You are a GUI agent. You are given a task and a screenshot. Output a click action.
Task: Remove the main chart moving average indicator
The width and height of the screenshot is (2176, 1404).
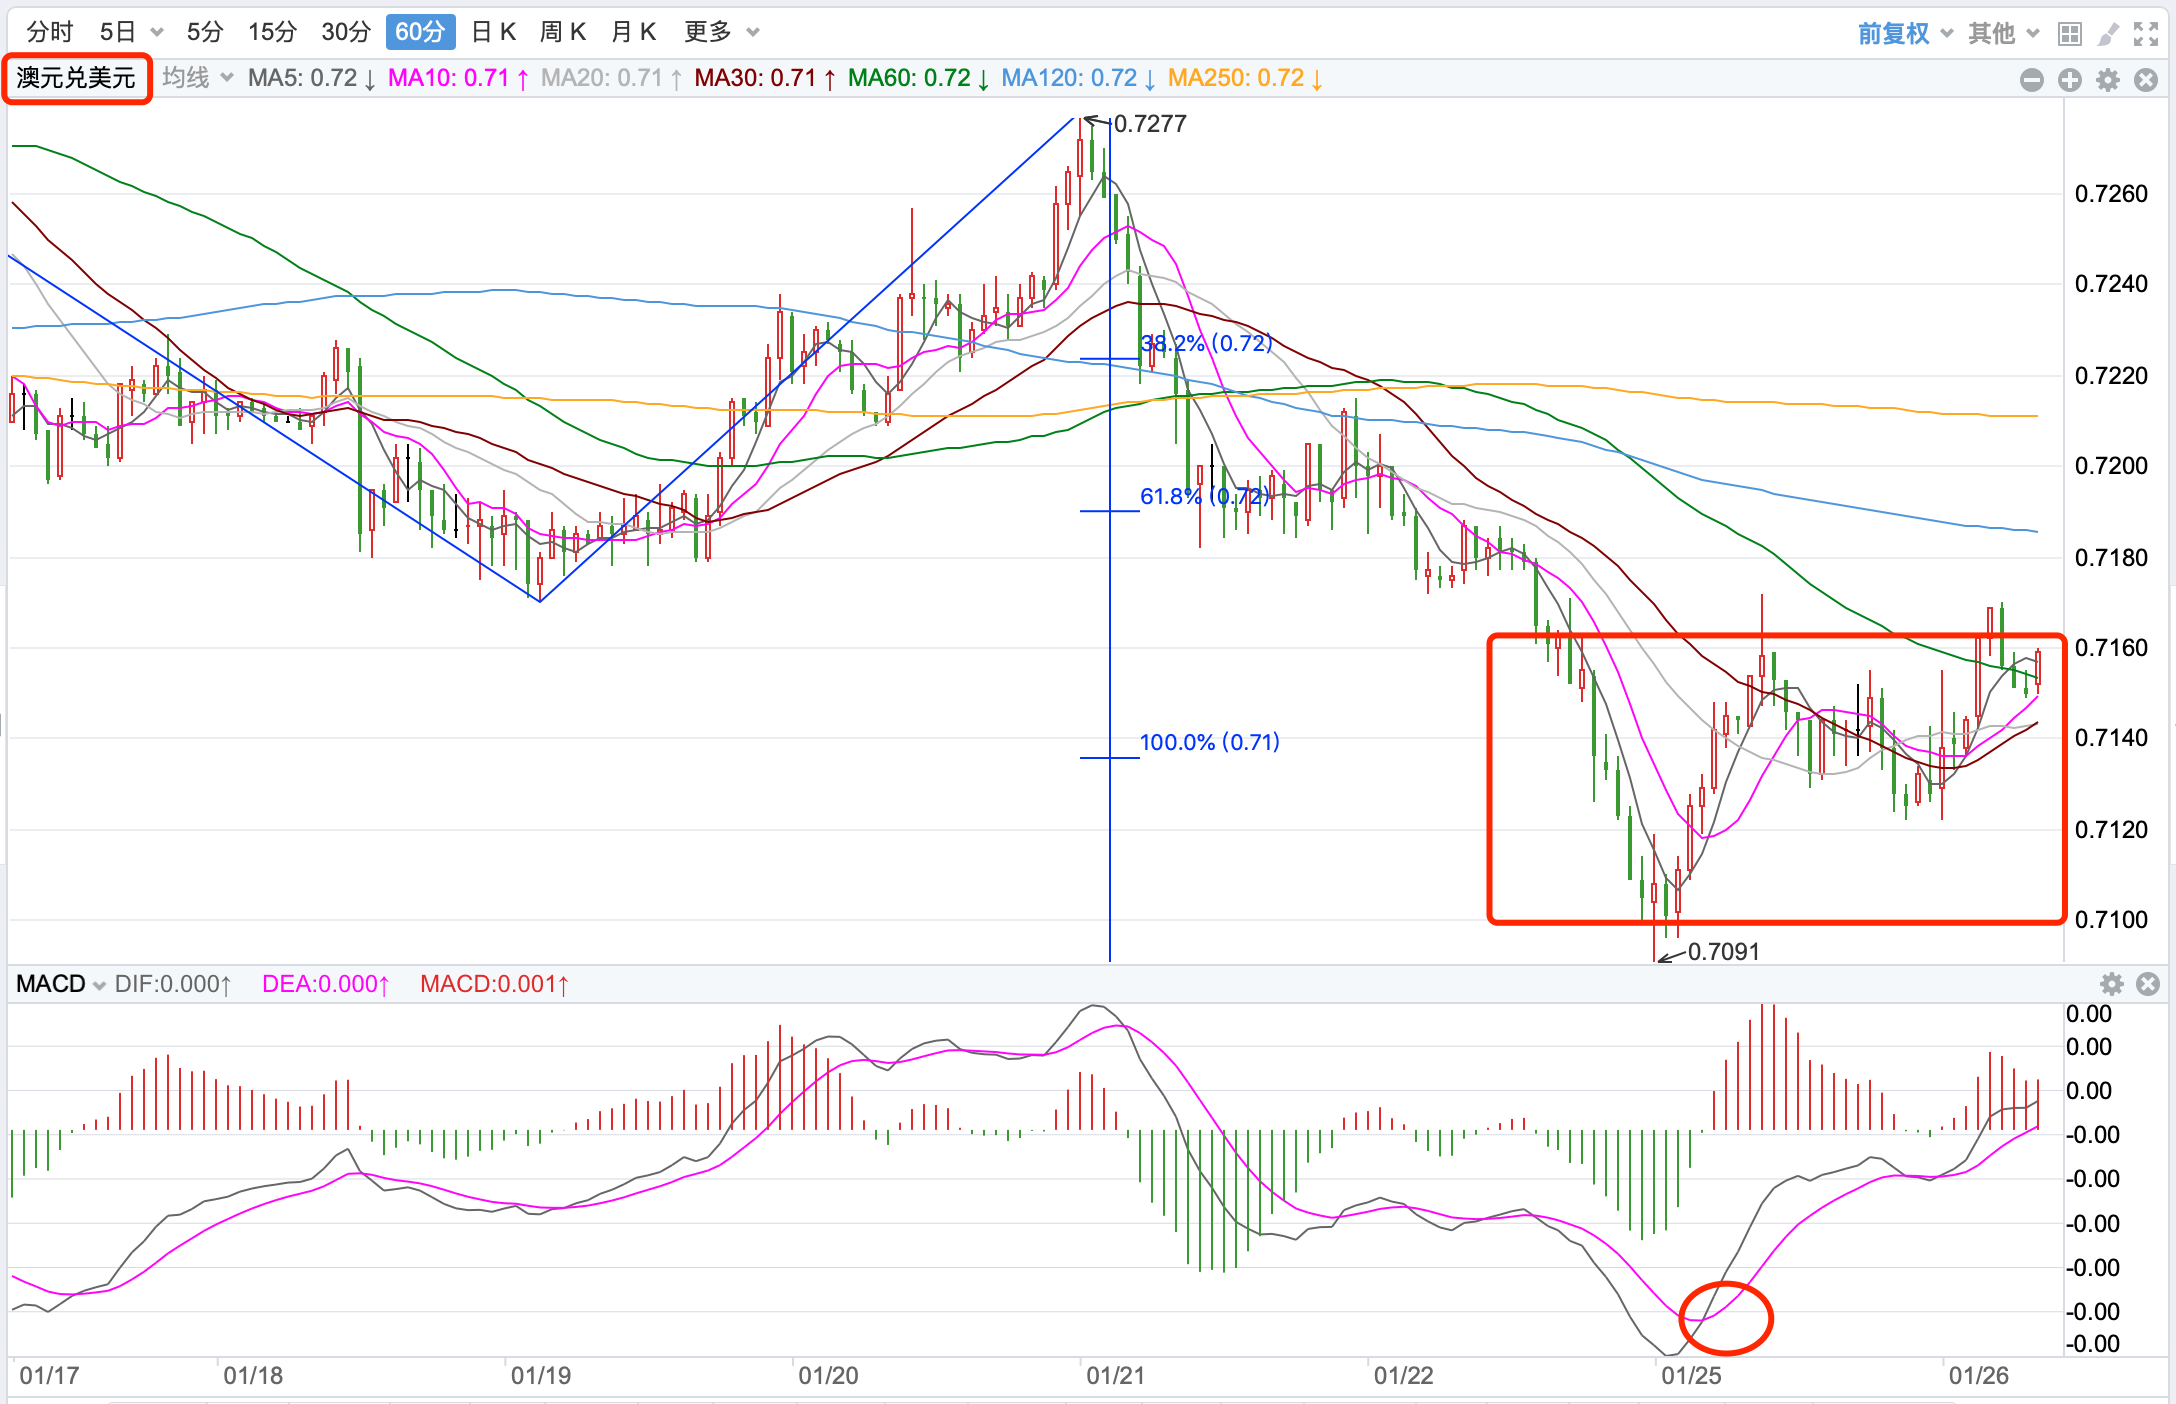pos(2145,80)
